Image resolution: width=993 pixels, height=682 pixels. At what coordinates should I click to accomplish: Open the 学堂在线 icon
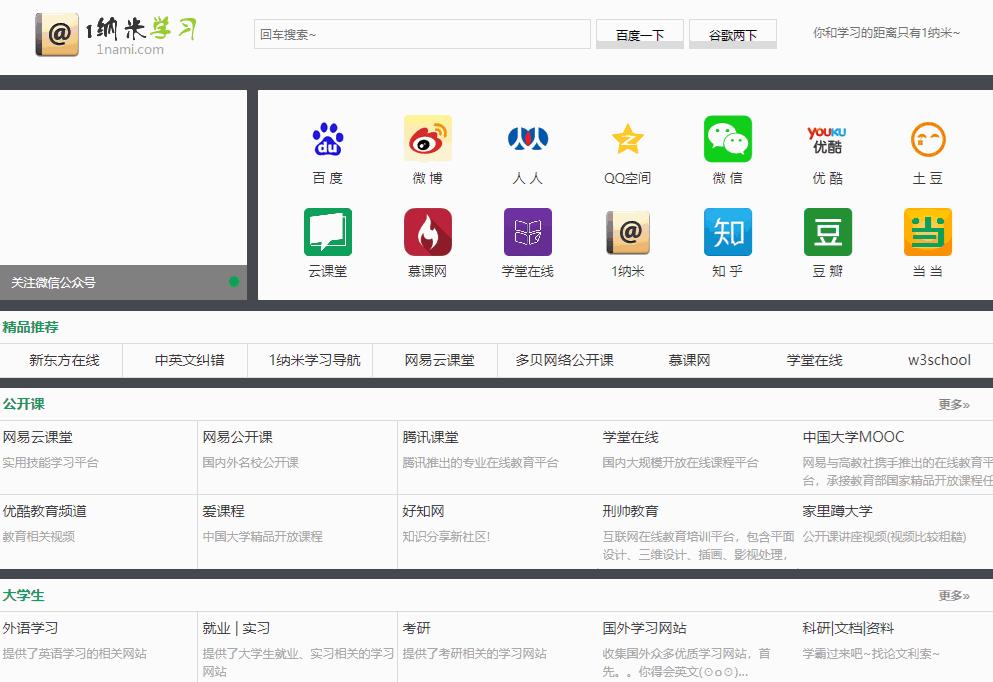pyautogui.click(x=527, y=232)
